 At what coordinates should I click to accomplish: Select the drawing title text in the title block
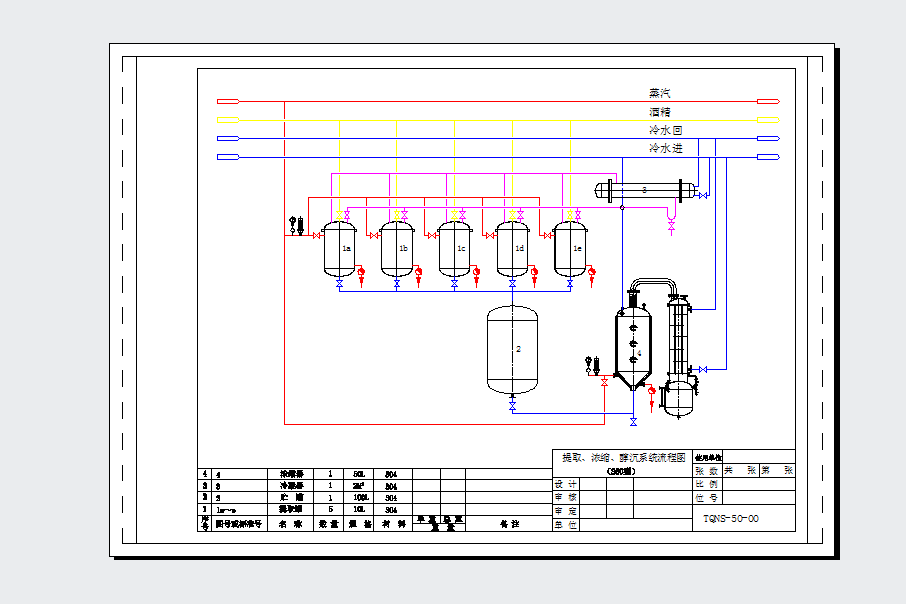click(x=622, y=457)
